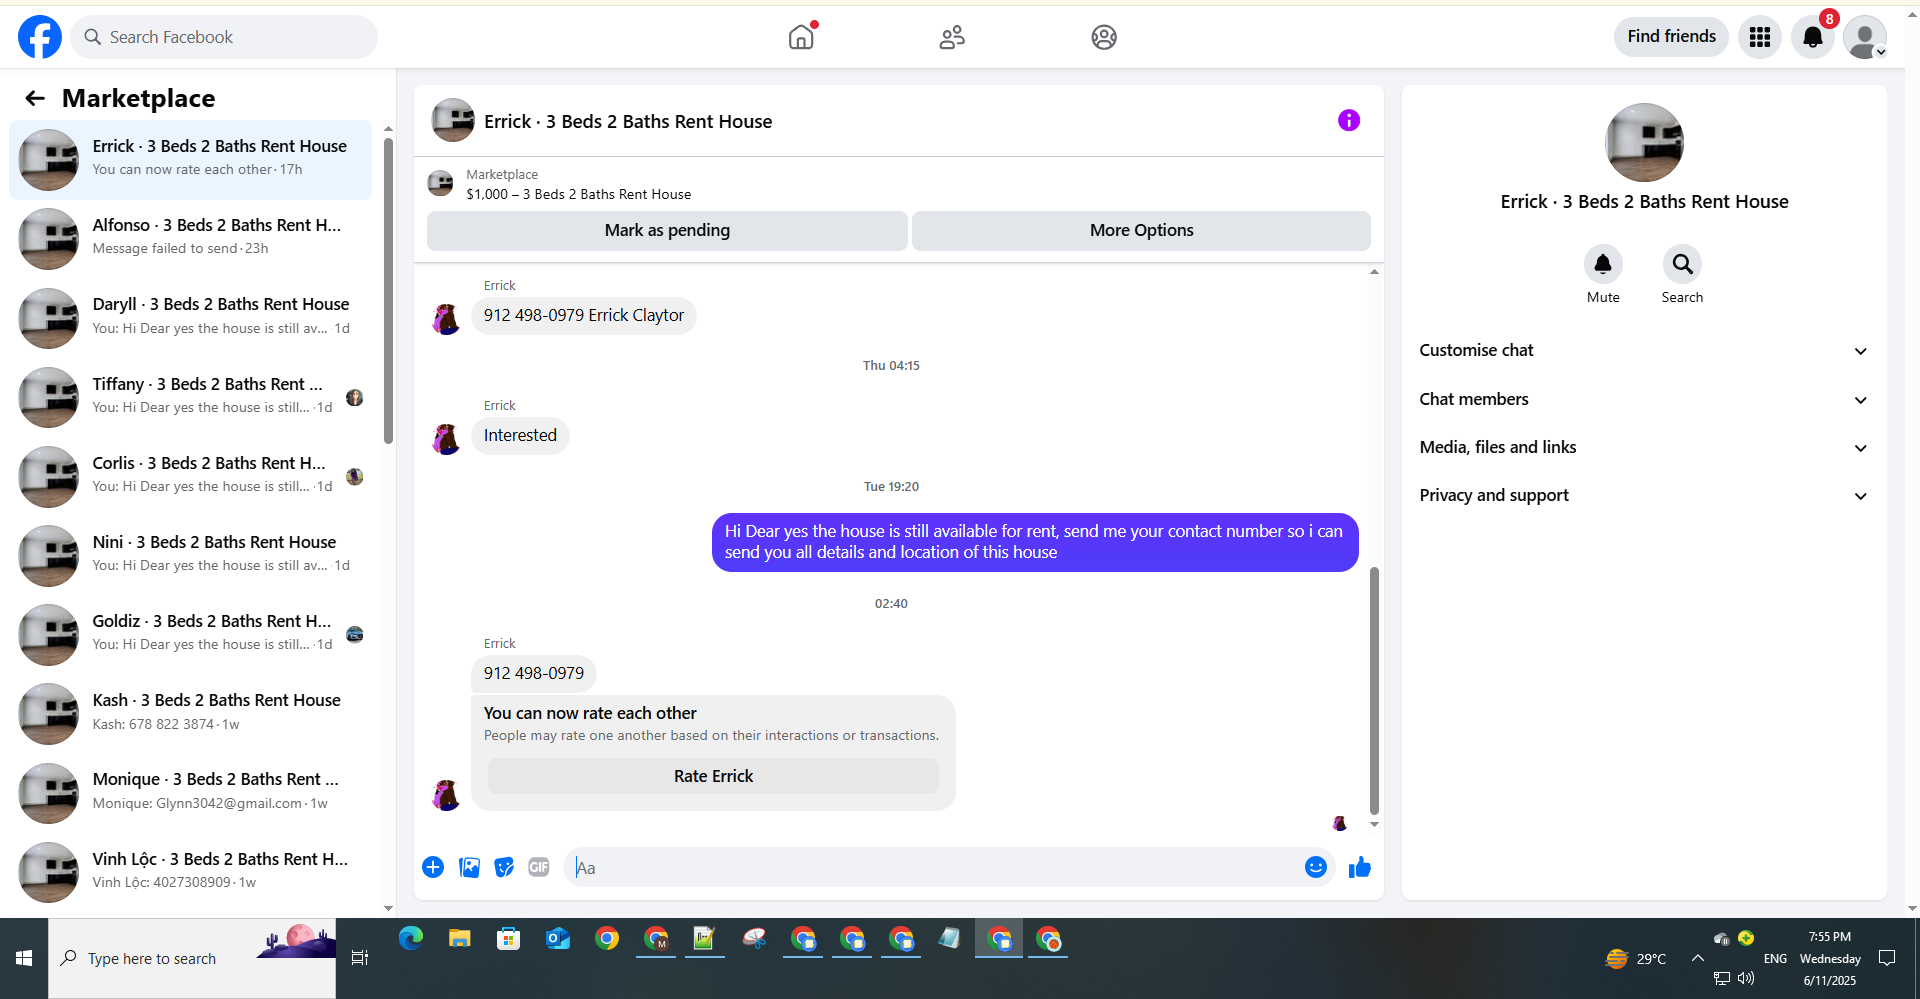The image size is (1920, 999).
Task: Open the apps grid menu icon
Action: [x=1760, y=37]
